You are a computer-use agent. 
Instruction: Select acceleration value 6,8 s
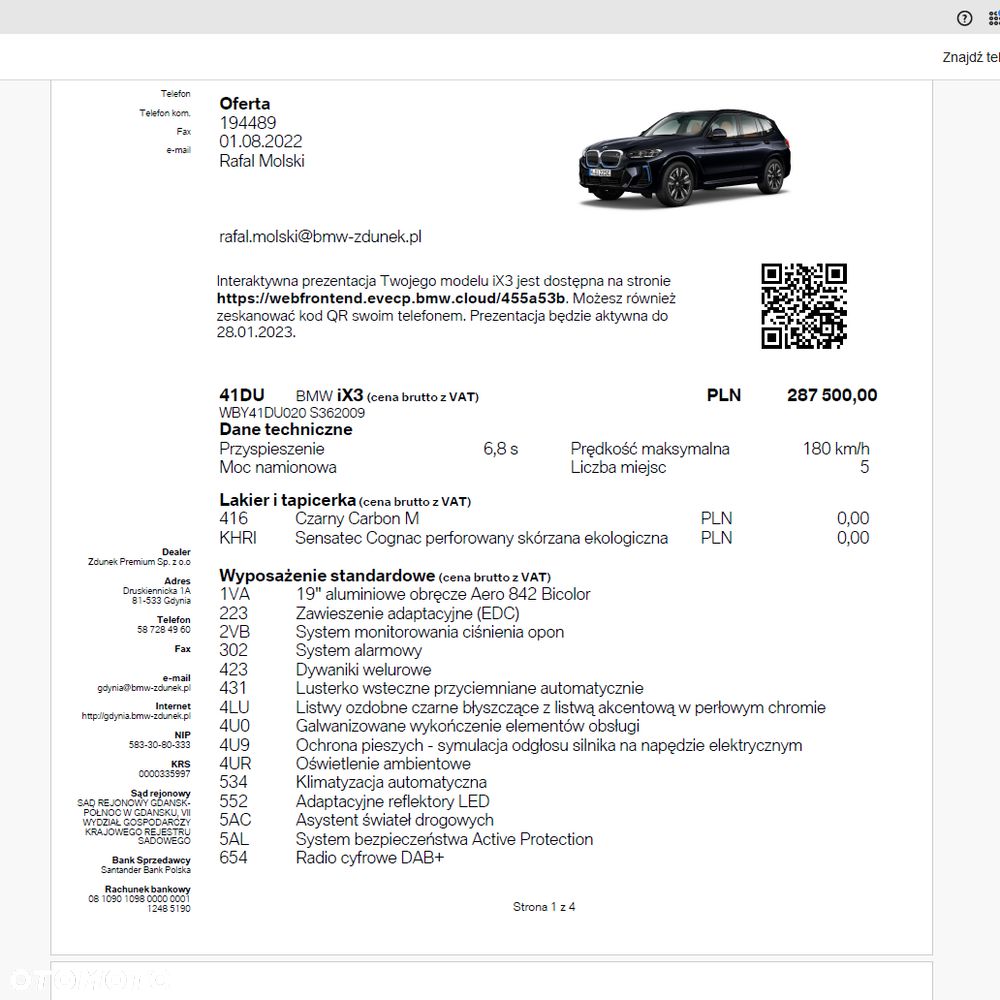point(501,449)
